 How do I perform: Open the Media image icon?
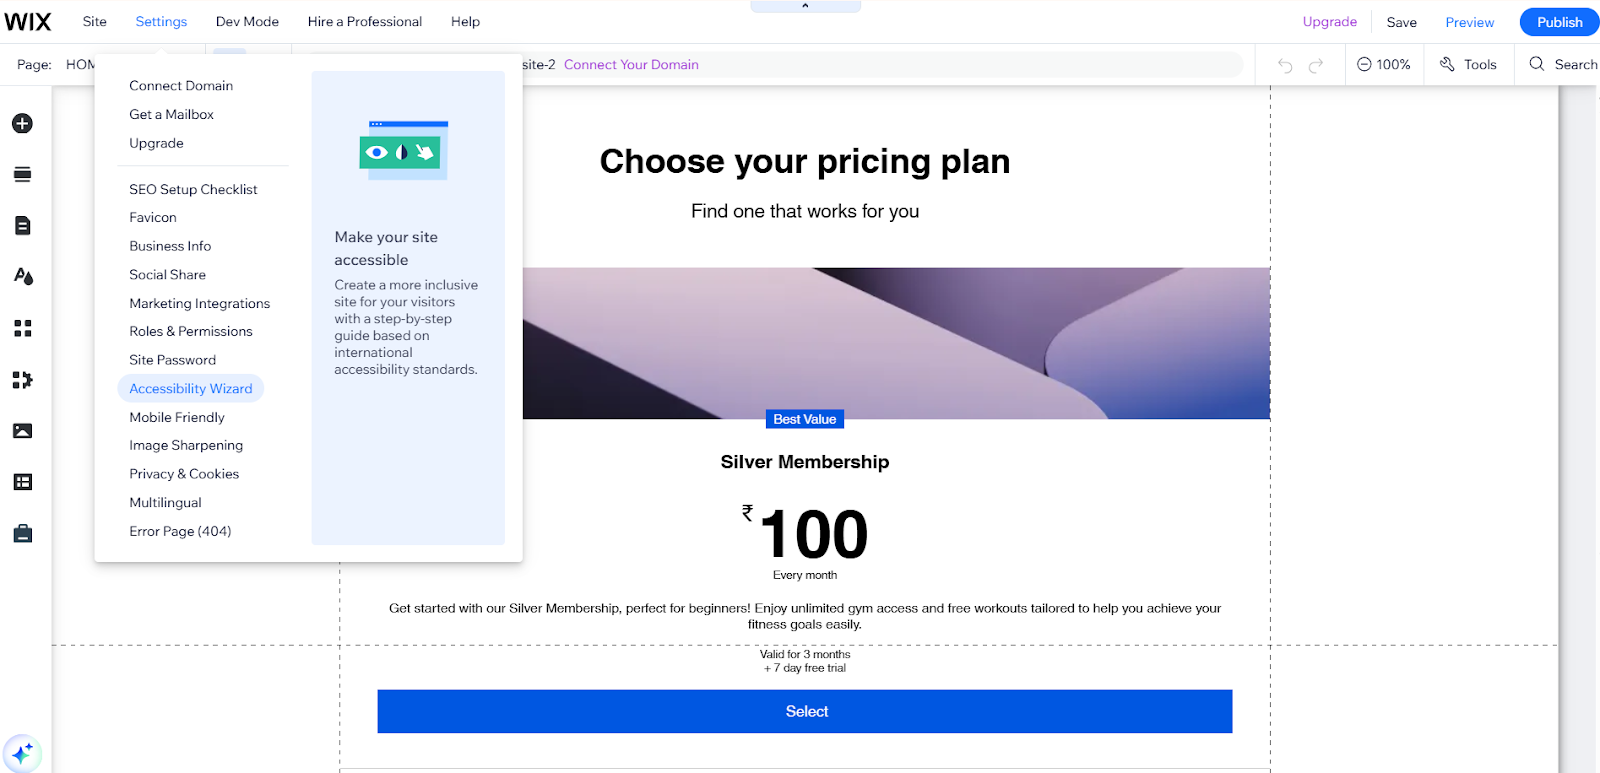[22, 431]
